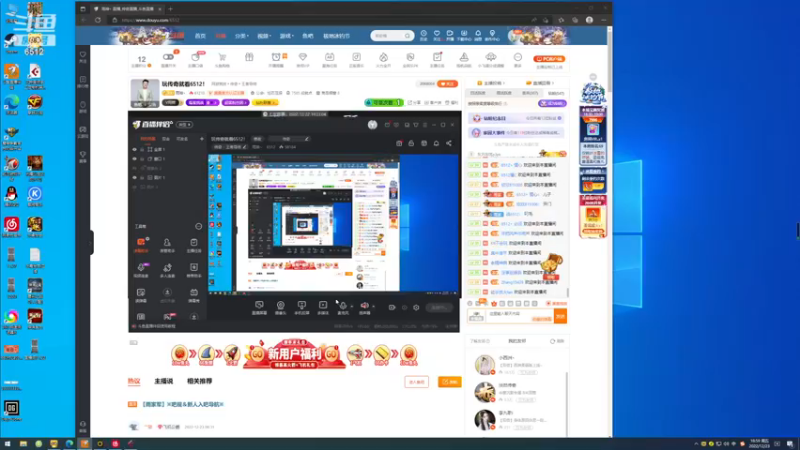Expand the 主播印象 section above chat
The height and width of the screenshot is (450, 800).
(x=490, y=83)
